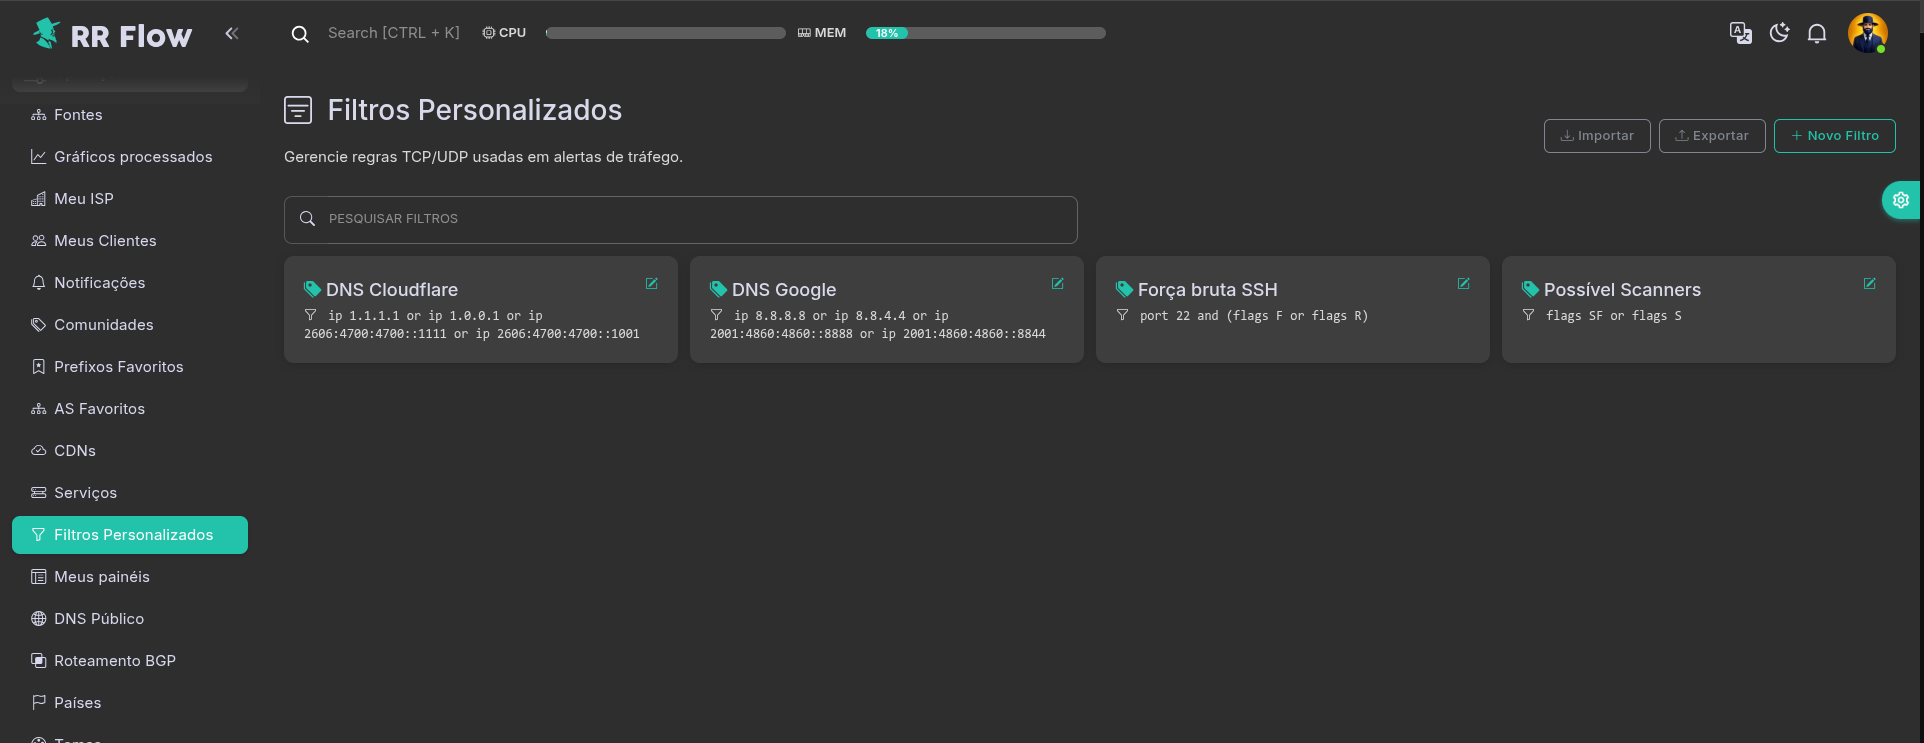
Task: Click the edit icon on DNS Cloudflare card
Action: [651, 284]
